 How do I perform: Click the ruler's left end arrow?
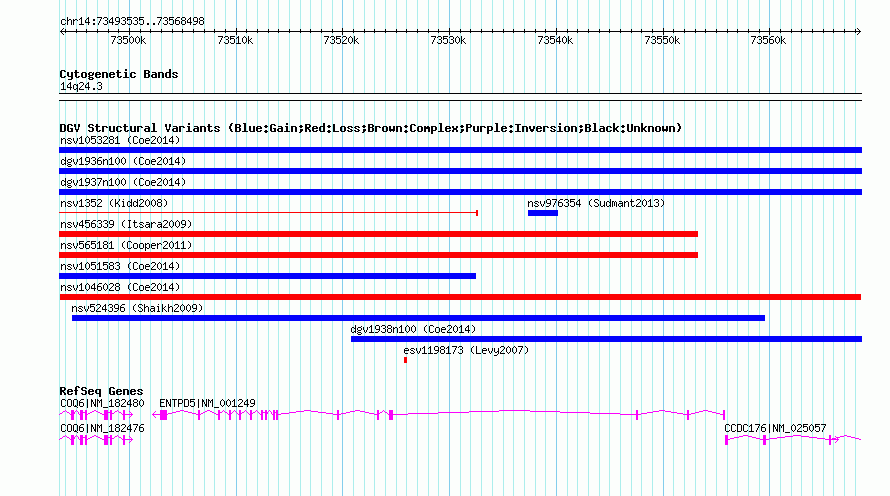[x=62, y=32]
